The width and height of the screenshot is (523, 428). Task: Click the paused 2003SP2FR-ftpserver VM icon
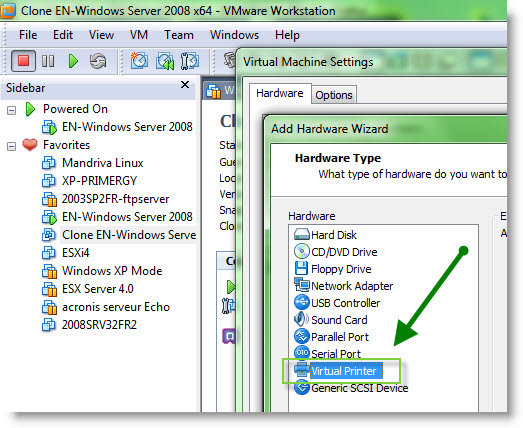click(x=49, y=199)
